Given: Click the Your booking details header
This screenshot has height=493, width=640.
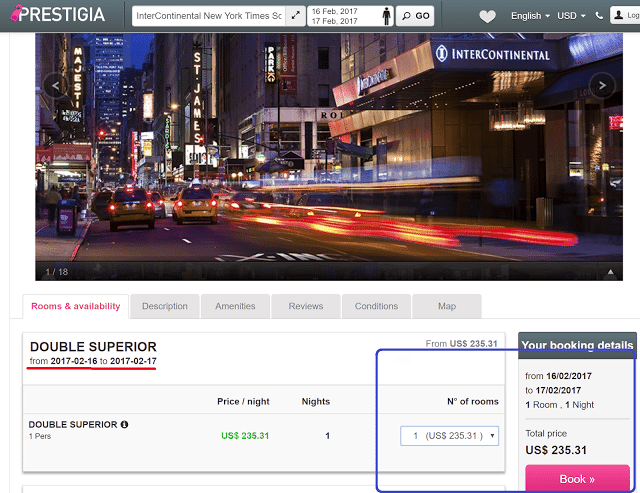Looking at the screenshot, I should coord(577,345).
